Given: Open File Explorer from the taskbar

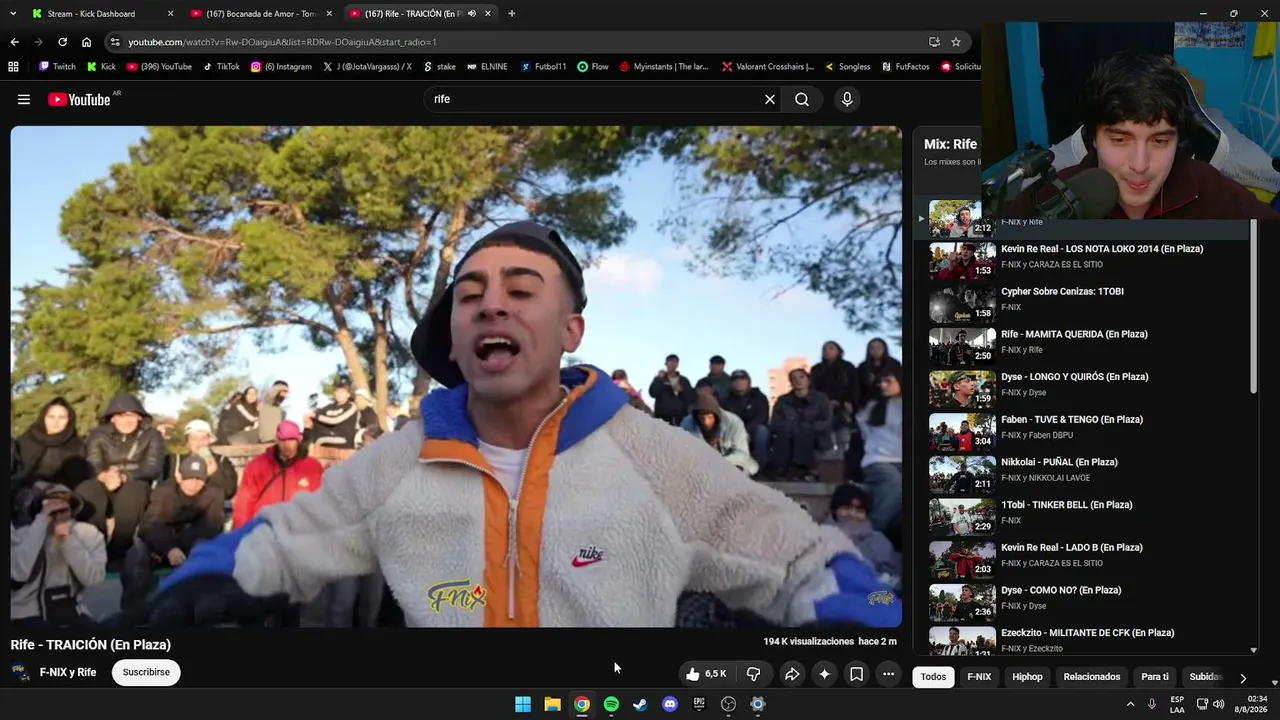Looking at the screenshot, I should click(x=552, y=704).
